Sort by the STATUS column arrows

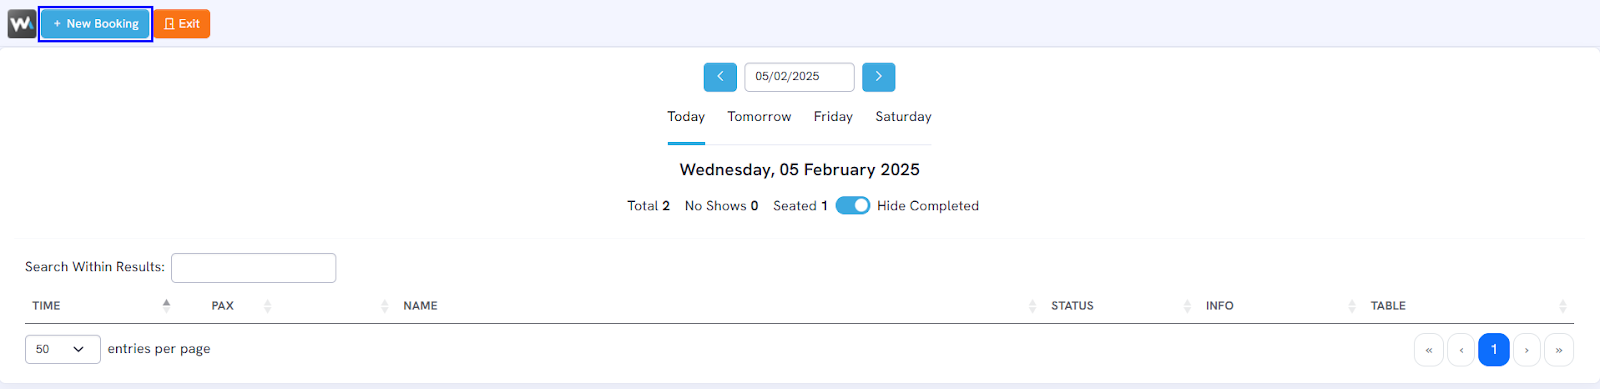(1187, 306)
